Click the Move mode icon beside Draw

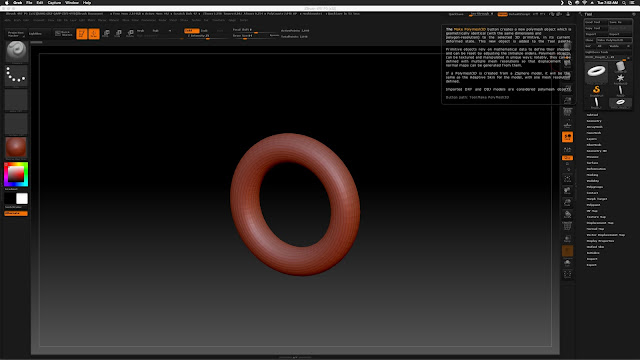106,33
